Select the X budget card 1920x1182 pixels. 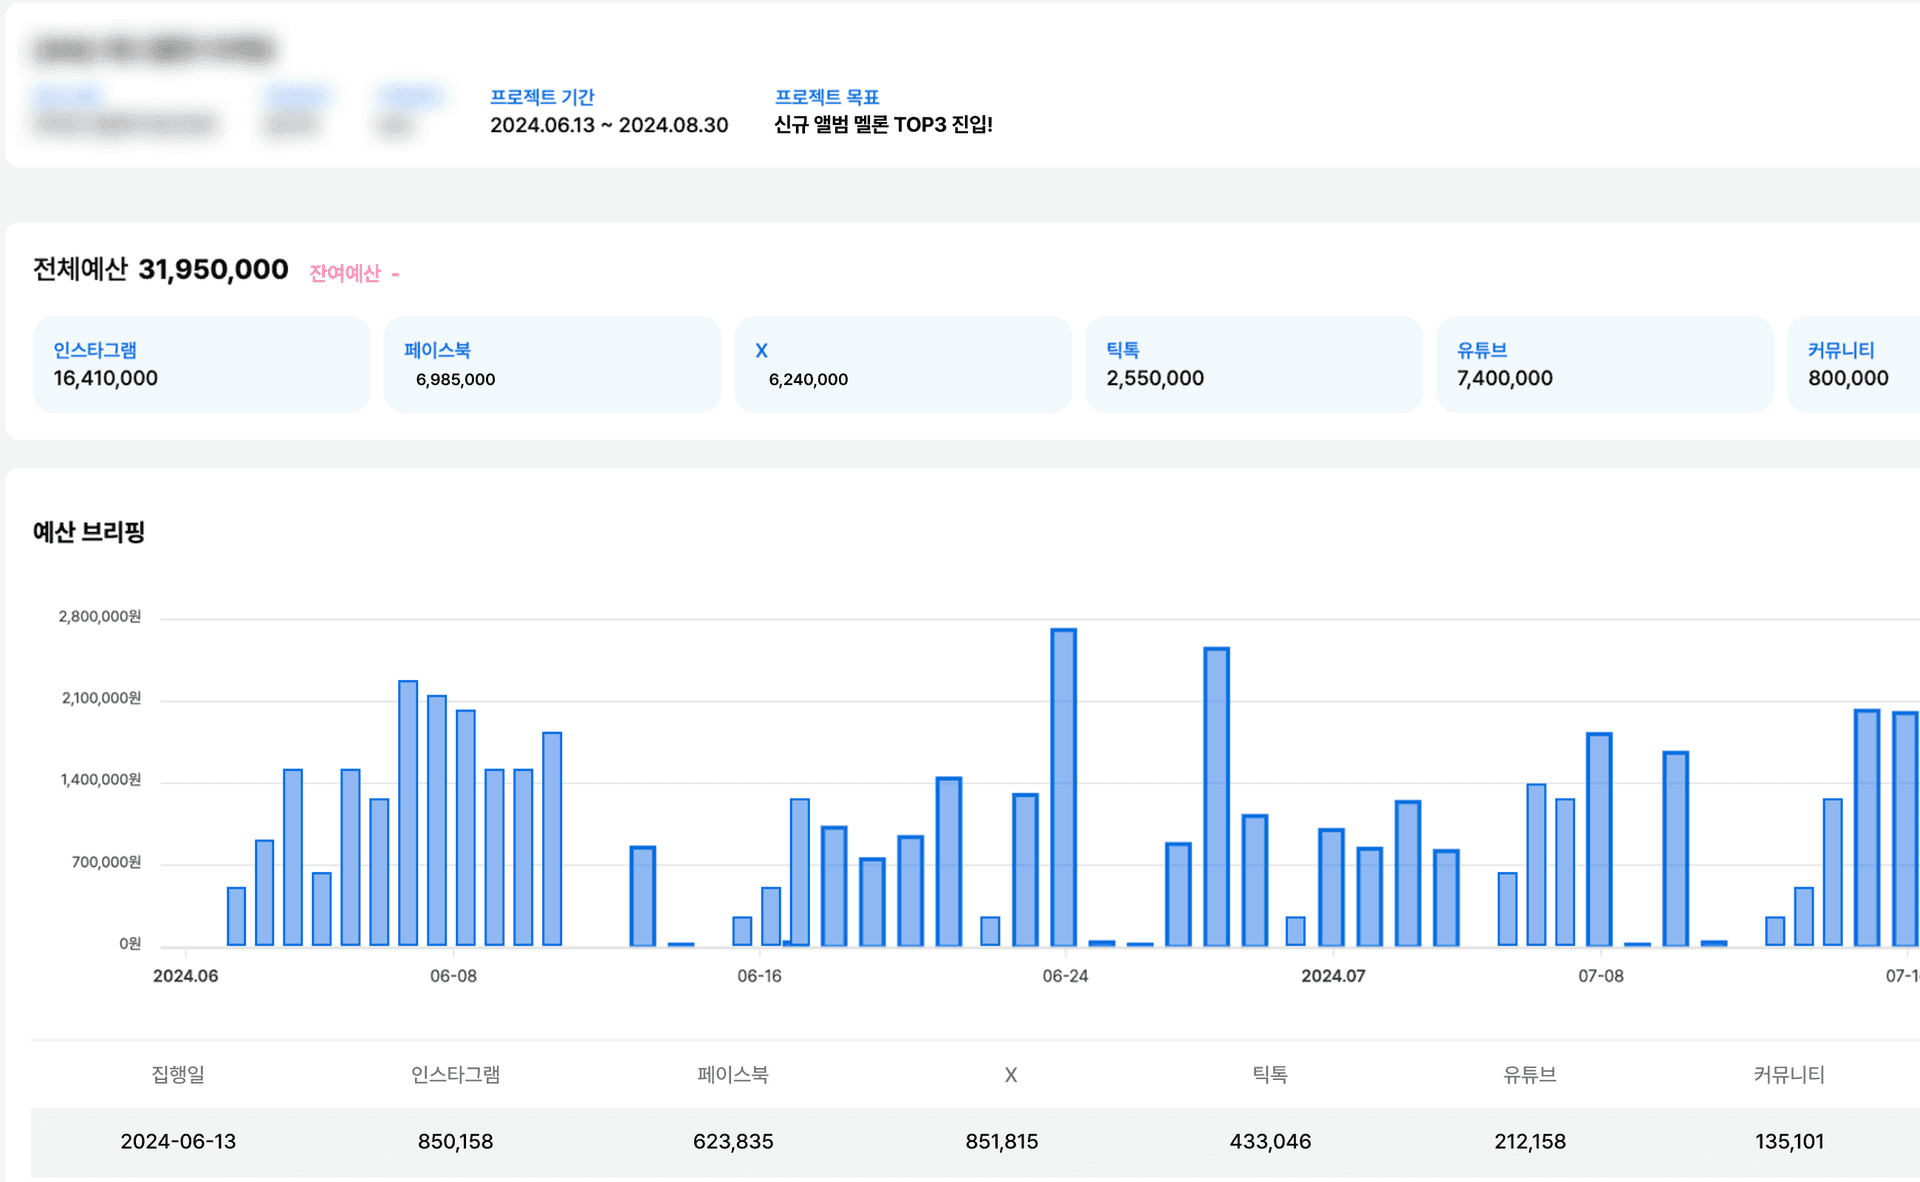click(902, 365)
